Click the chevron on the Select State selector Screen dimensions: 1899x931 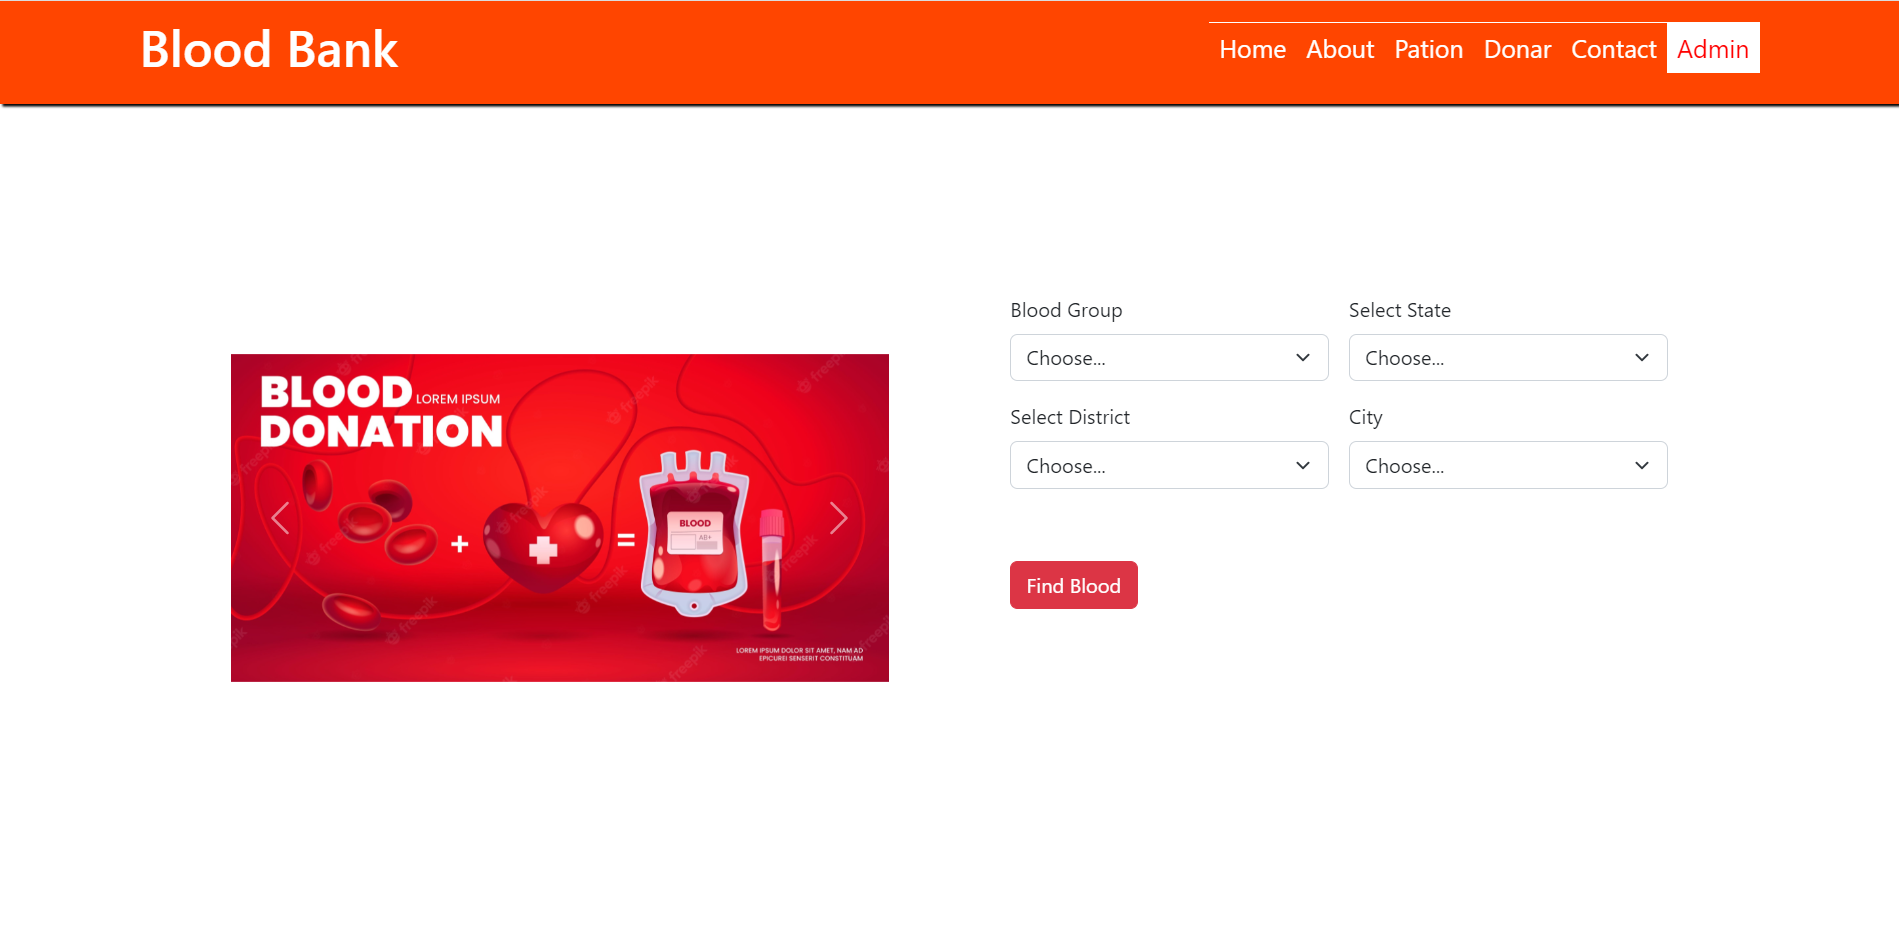click(x=1641, y=357)
